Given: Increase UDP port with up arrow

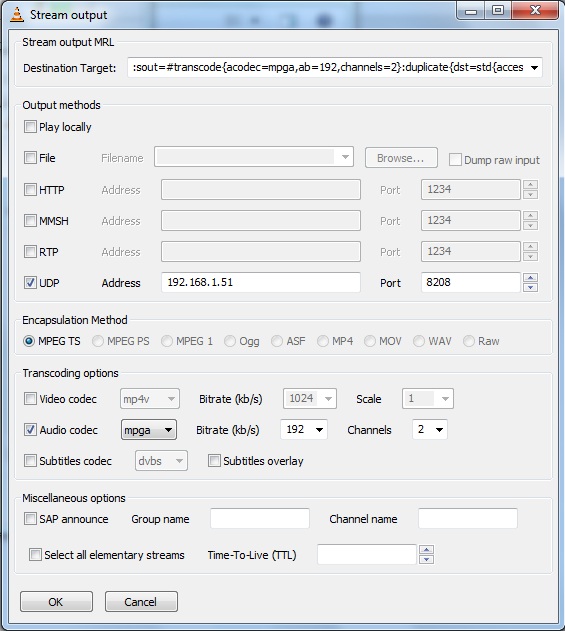Looking at the screenshot, I should [530, 277].
